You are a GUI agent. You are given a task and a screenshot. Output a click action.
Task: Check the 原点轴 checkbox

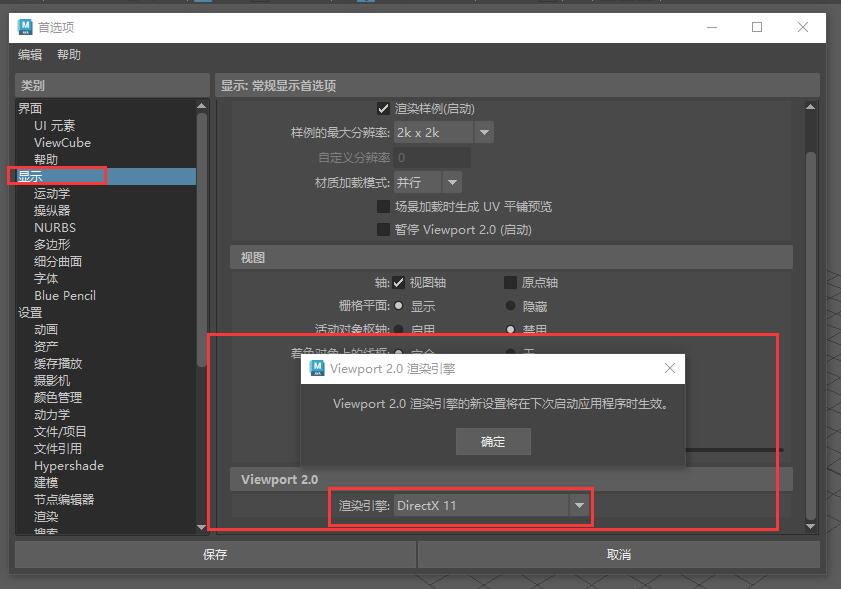pos(511,283)
